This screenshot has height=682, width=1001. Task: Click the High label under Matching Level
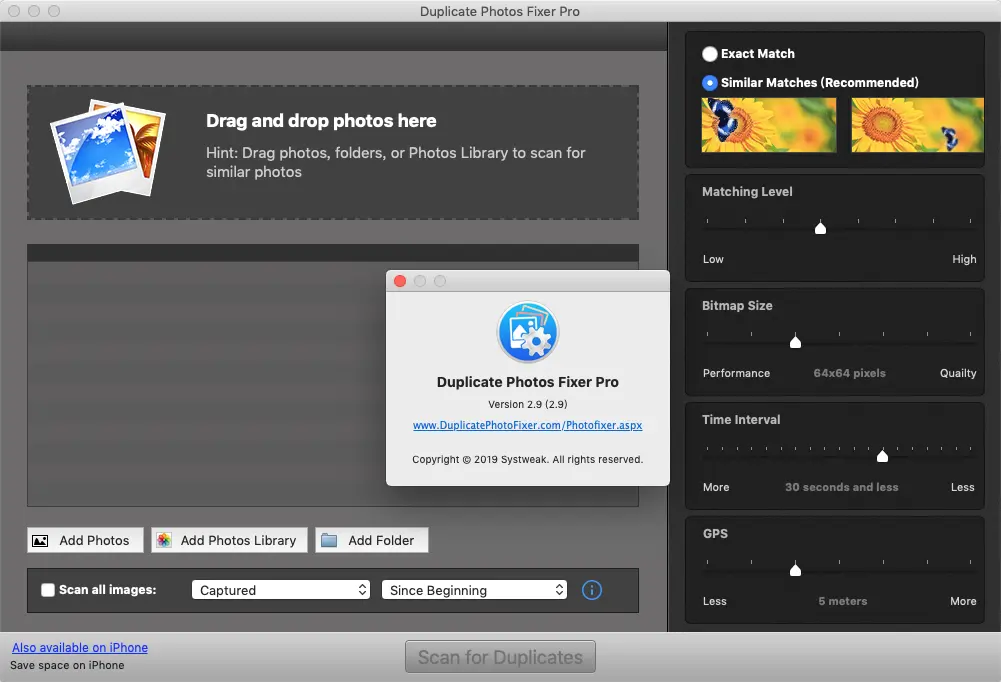pos(964,259)
